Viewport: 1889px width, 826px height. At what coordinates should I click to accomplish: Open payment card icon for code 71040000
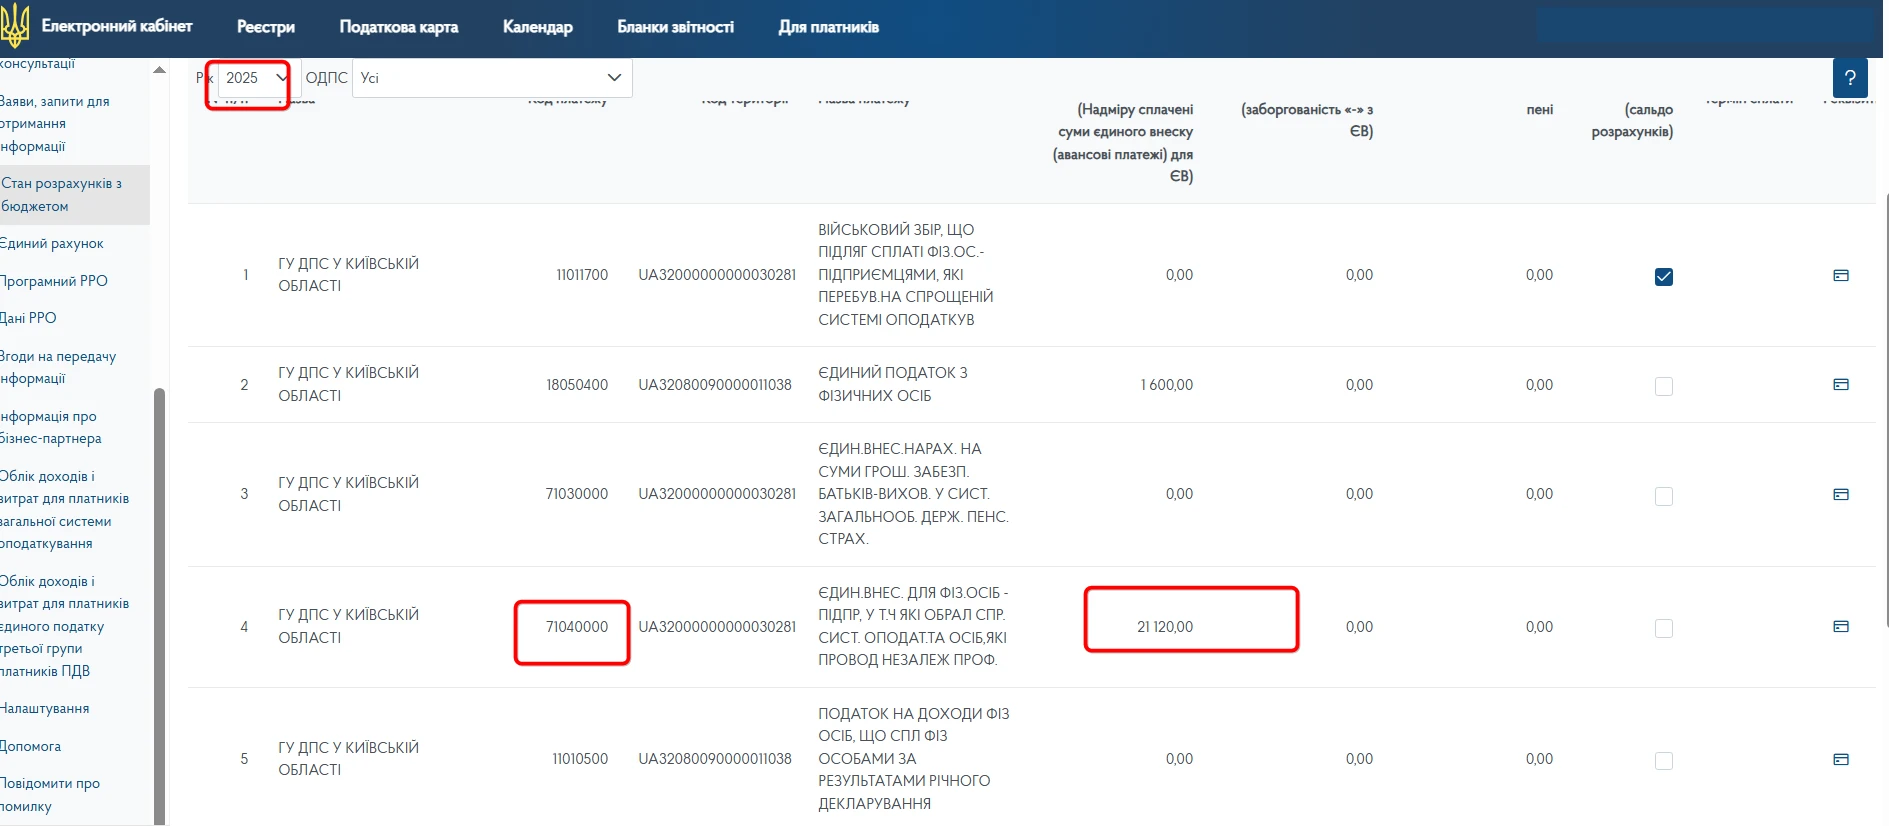click(x=1840, y=626)
